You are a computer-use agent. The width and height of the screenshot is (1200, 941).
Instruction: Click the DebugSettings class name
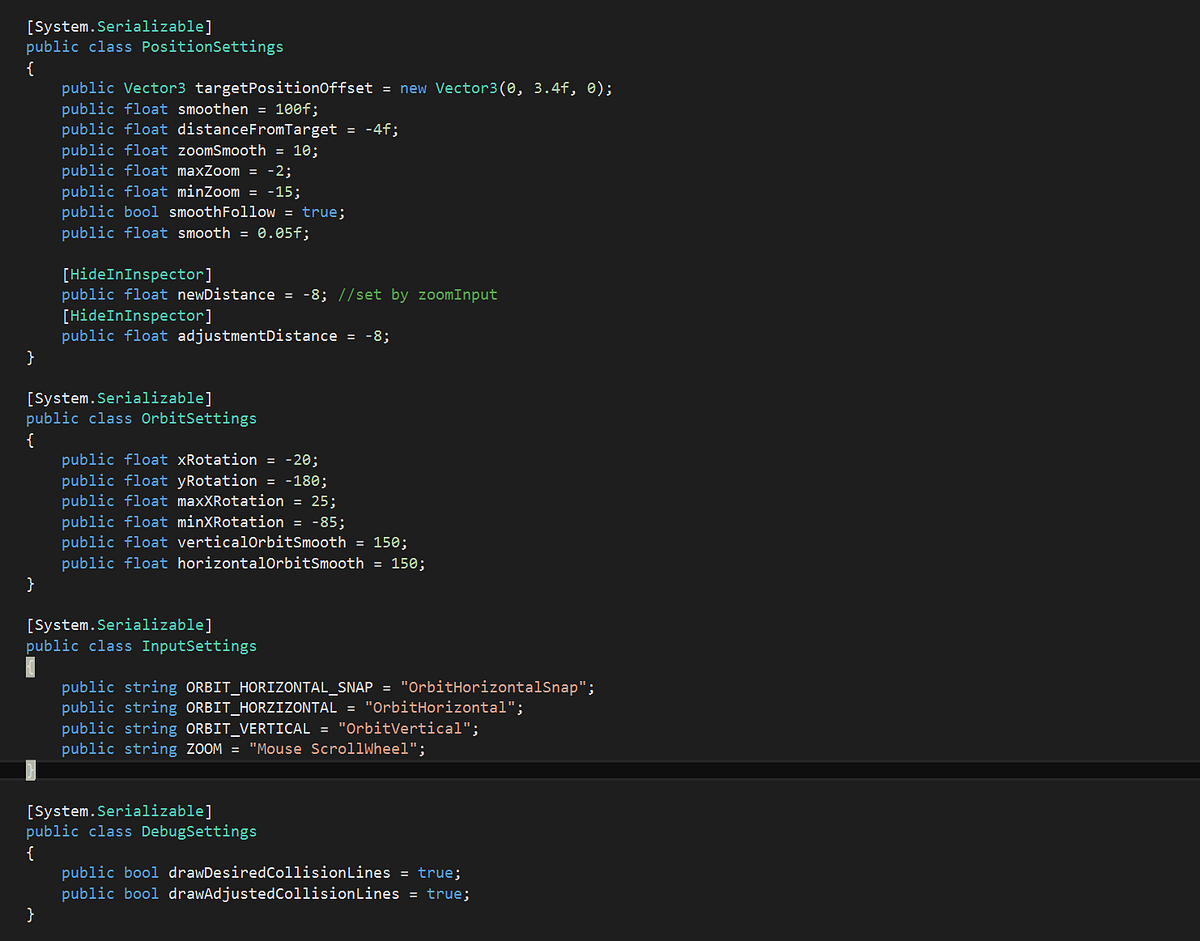pos(198,831)
